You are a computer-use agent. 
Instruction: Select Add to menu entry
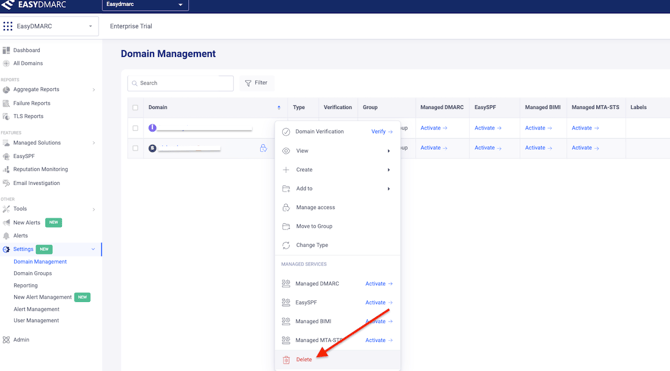click(x=338, y=188)
